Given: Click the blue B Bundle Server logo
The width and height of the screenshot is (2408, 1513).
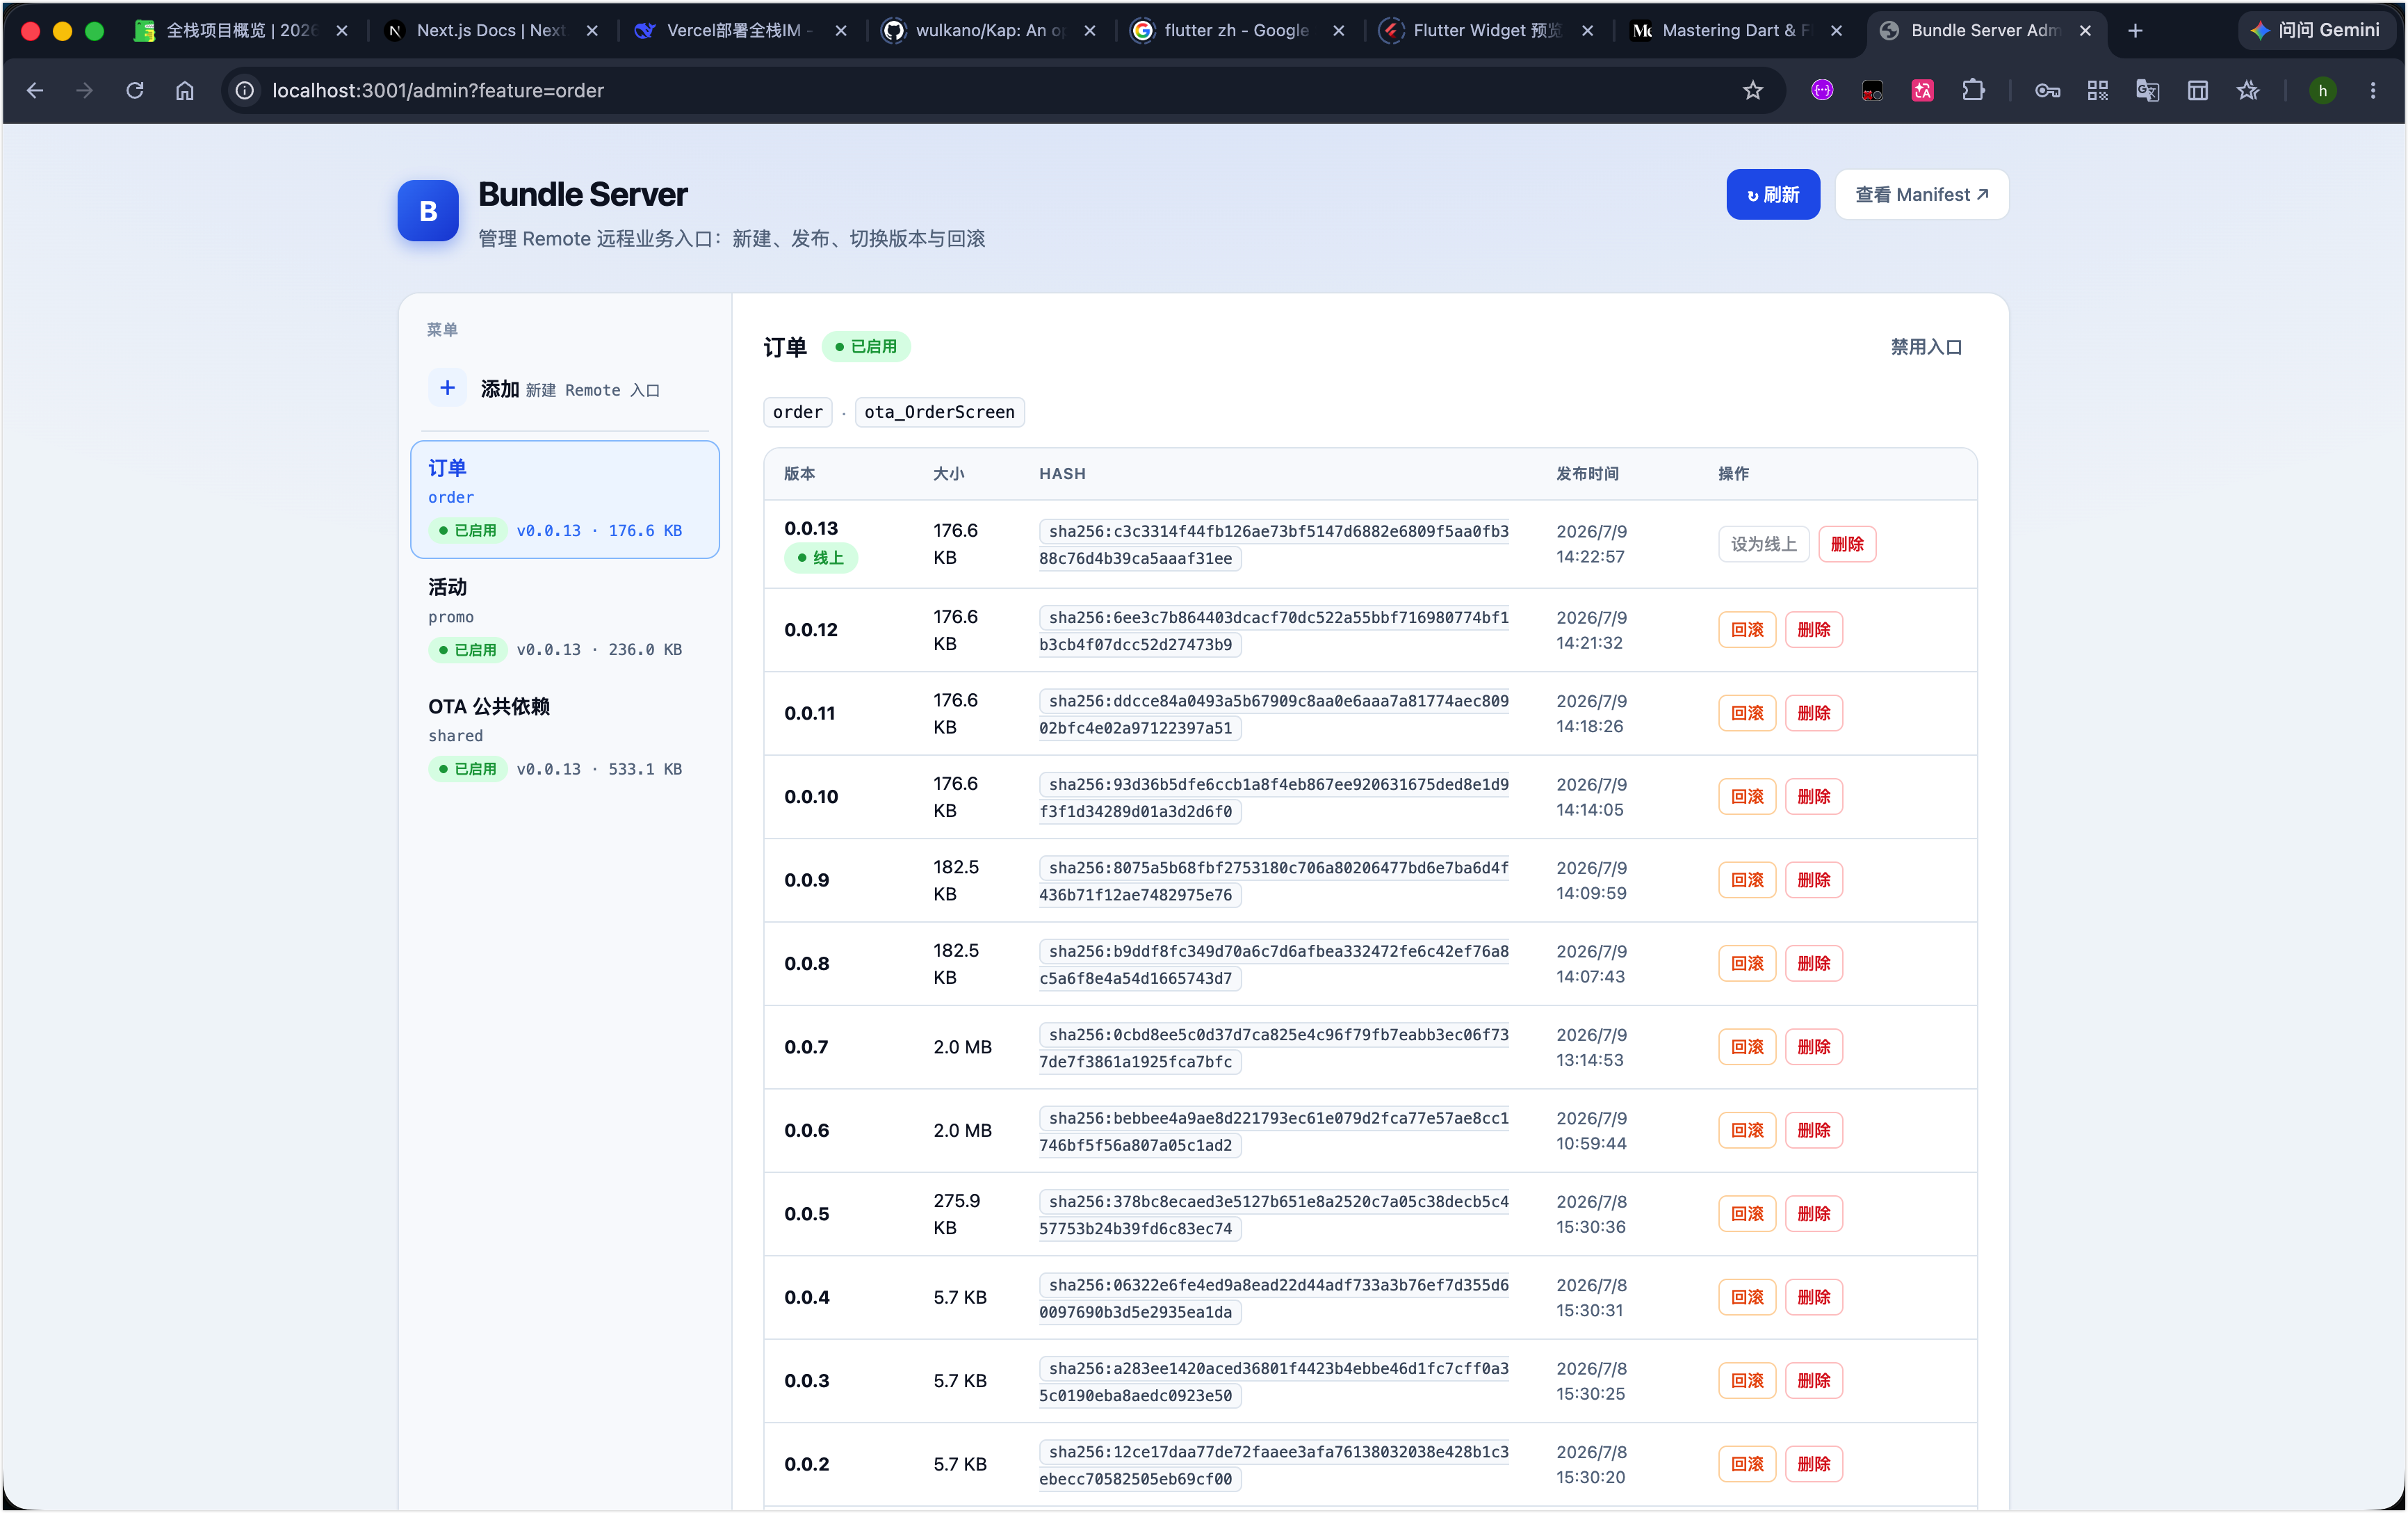Looking at the screenshot, I should (428, 211).
